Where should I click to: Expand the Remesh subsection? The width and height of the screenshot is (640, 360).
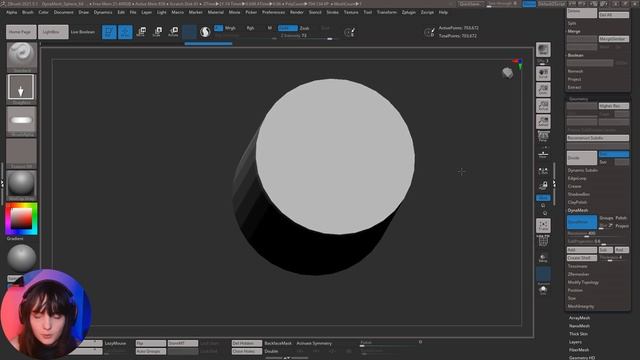click(x=575, y=71)
